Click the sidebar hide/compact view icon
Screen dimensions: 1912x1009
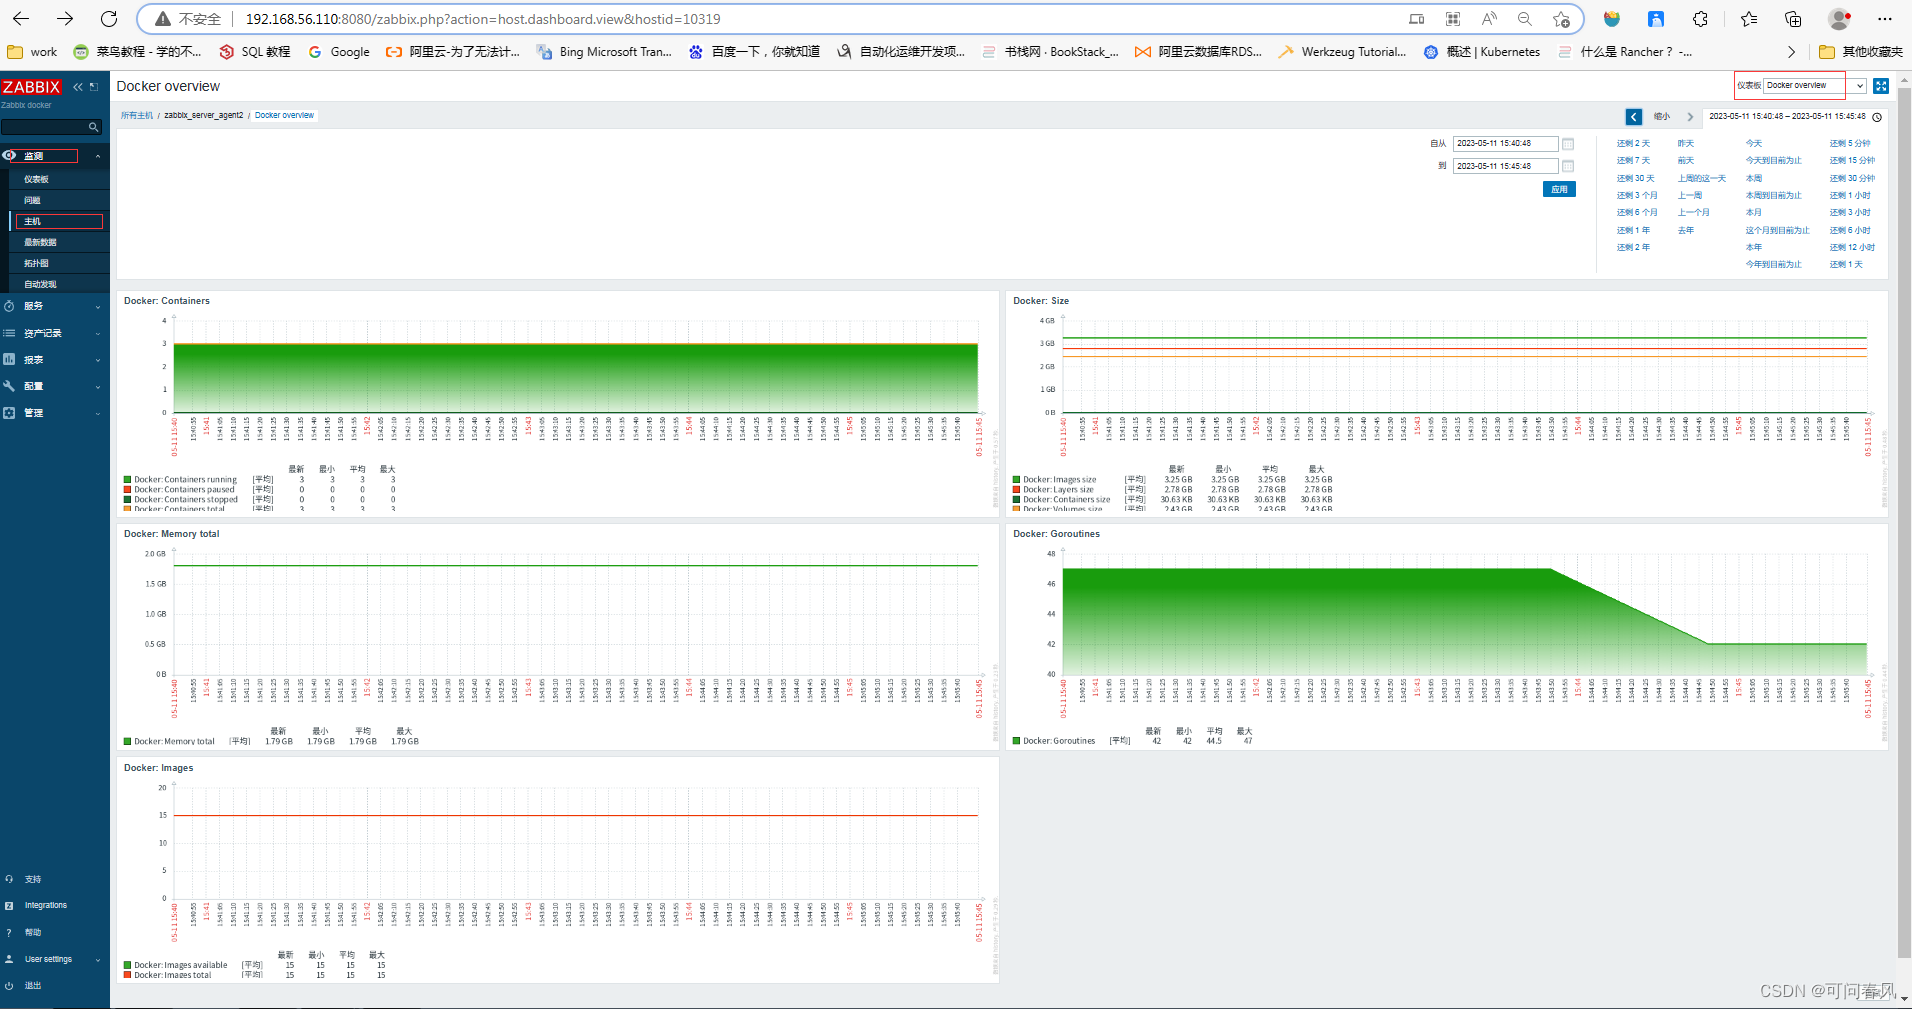pyautogui.click(x=94, y=87)
